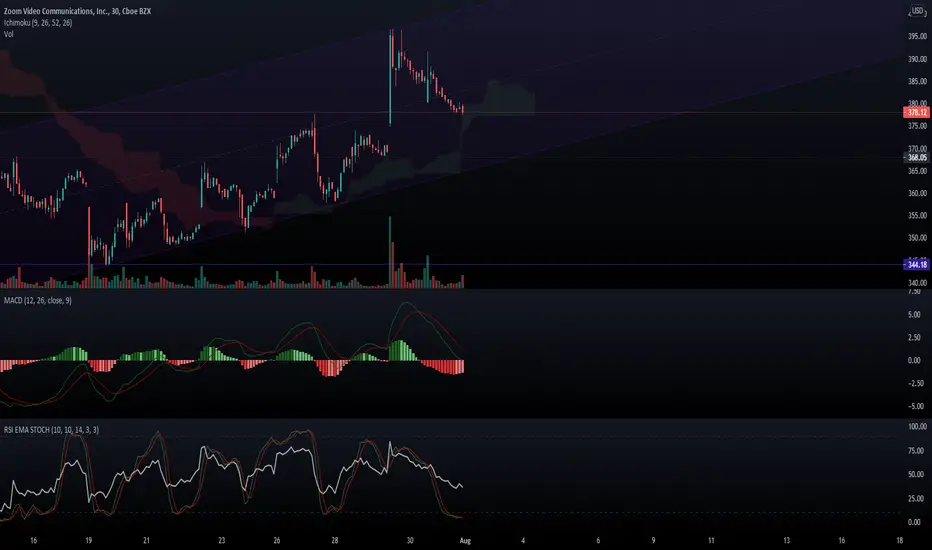Click the MACD axis value -5.00
Viewport: 932px width, 550px height.
point(914,406)
